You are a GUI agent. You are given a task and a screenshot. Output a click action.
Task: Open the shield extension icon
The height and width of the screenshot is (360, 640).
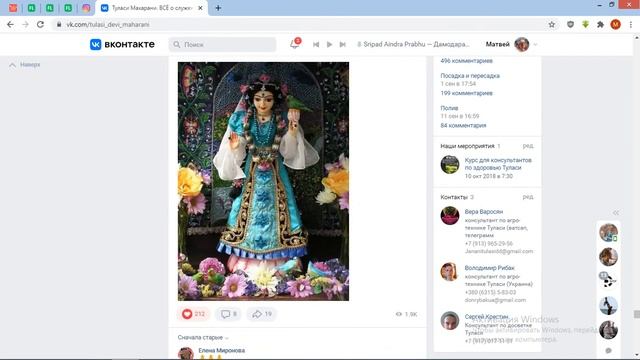pyautogui.click(x=570, y=24)
